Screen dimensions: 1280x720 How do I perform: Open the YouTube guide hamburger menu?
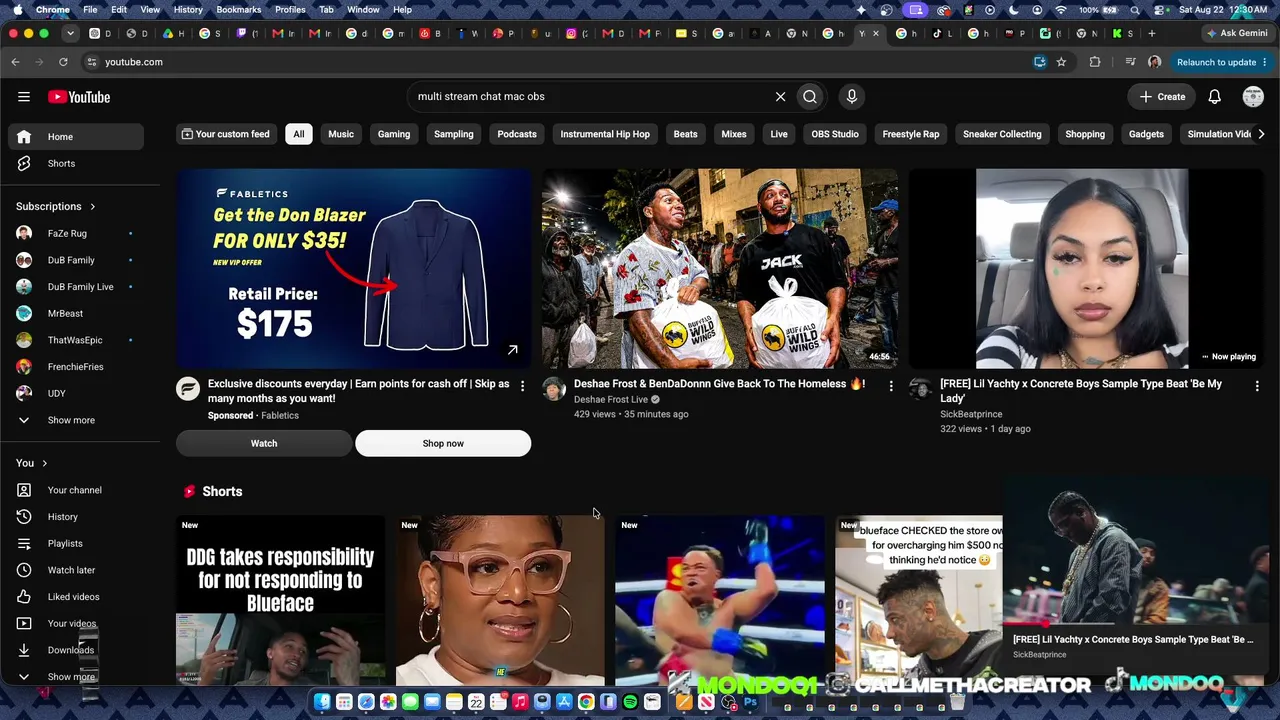[24, 97]
